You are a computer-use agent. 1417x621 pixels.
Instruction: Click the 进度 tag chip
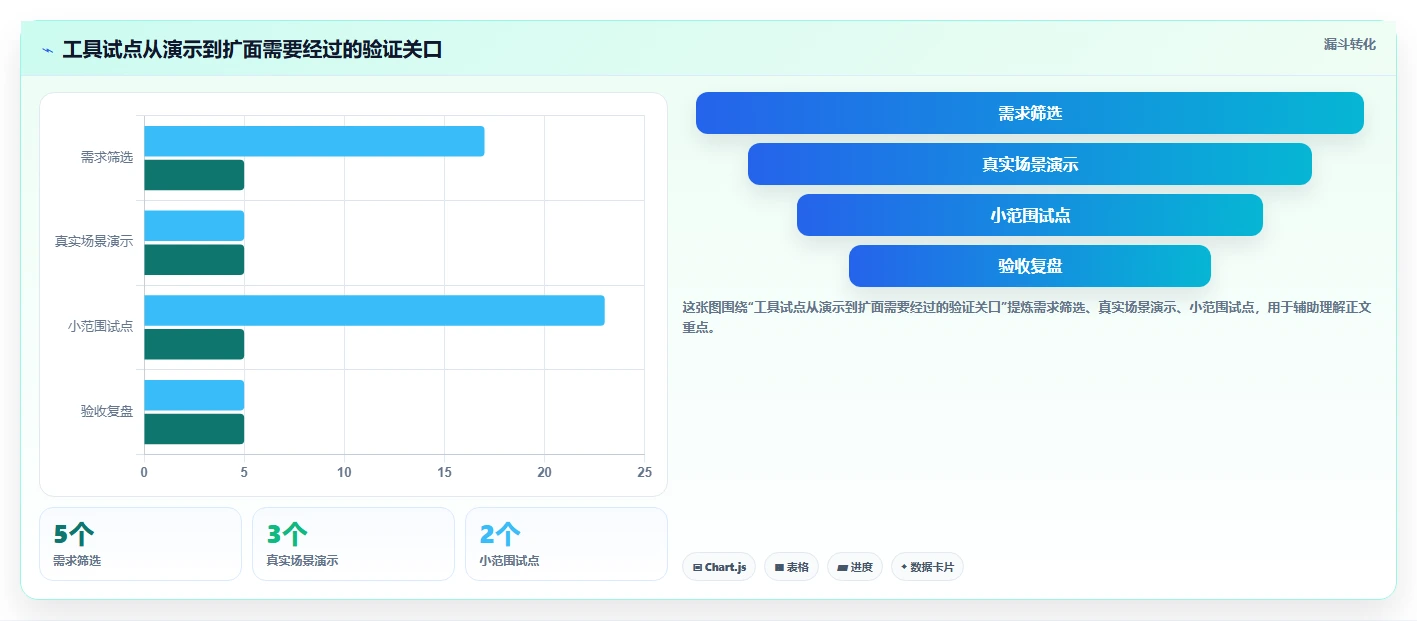(855, 567)
